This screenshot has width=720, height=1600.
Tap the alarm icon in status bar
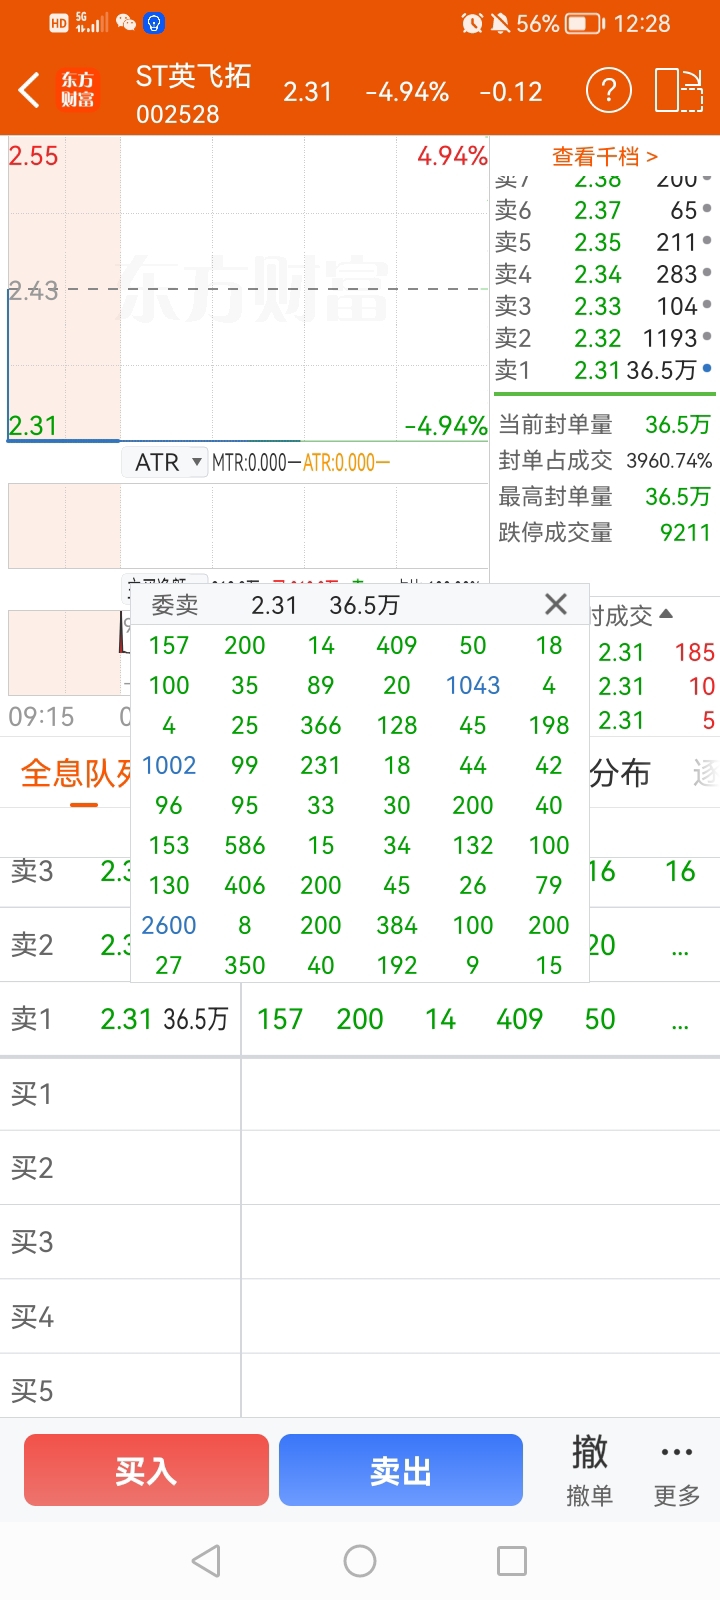click(472, 23)
